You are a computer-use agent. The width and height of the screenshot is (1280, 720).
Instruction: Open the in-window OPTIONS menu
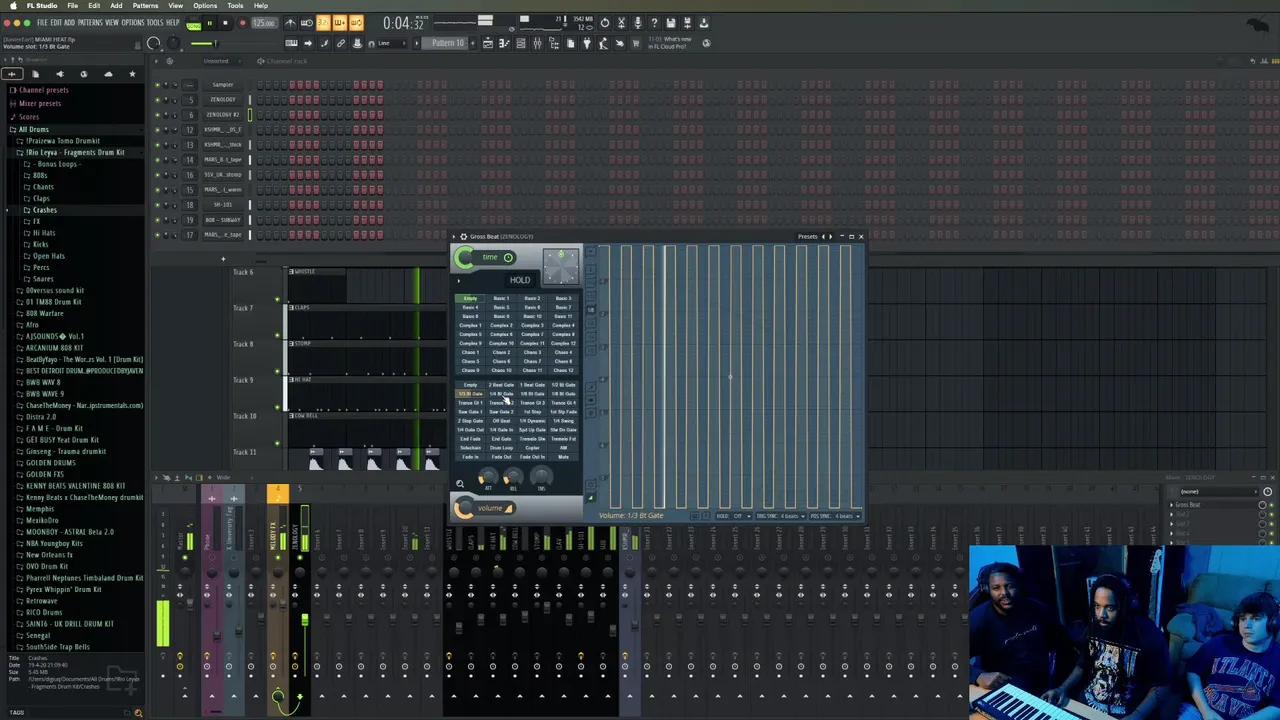pyautogui.click(x=133, y=22)
